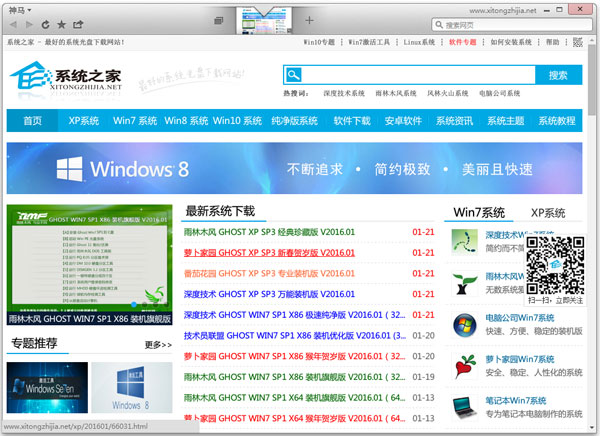The image size is (600, 436).
Task: Open the 系统教程 navigation item
Action: 557,121
